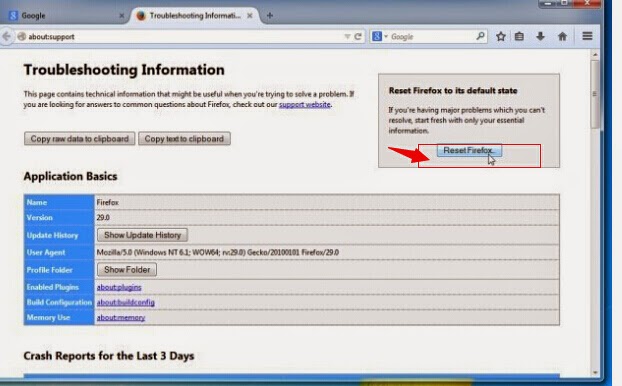This screenshot has height=386, width=622.
Task: Reload the page with the refresh icon
Action: point(358,36)
